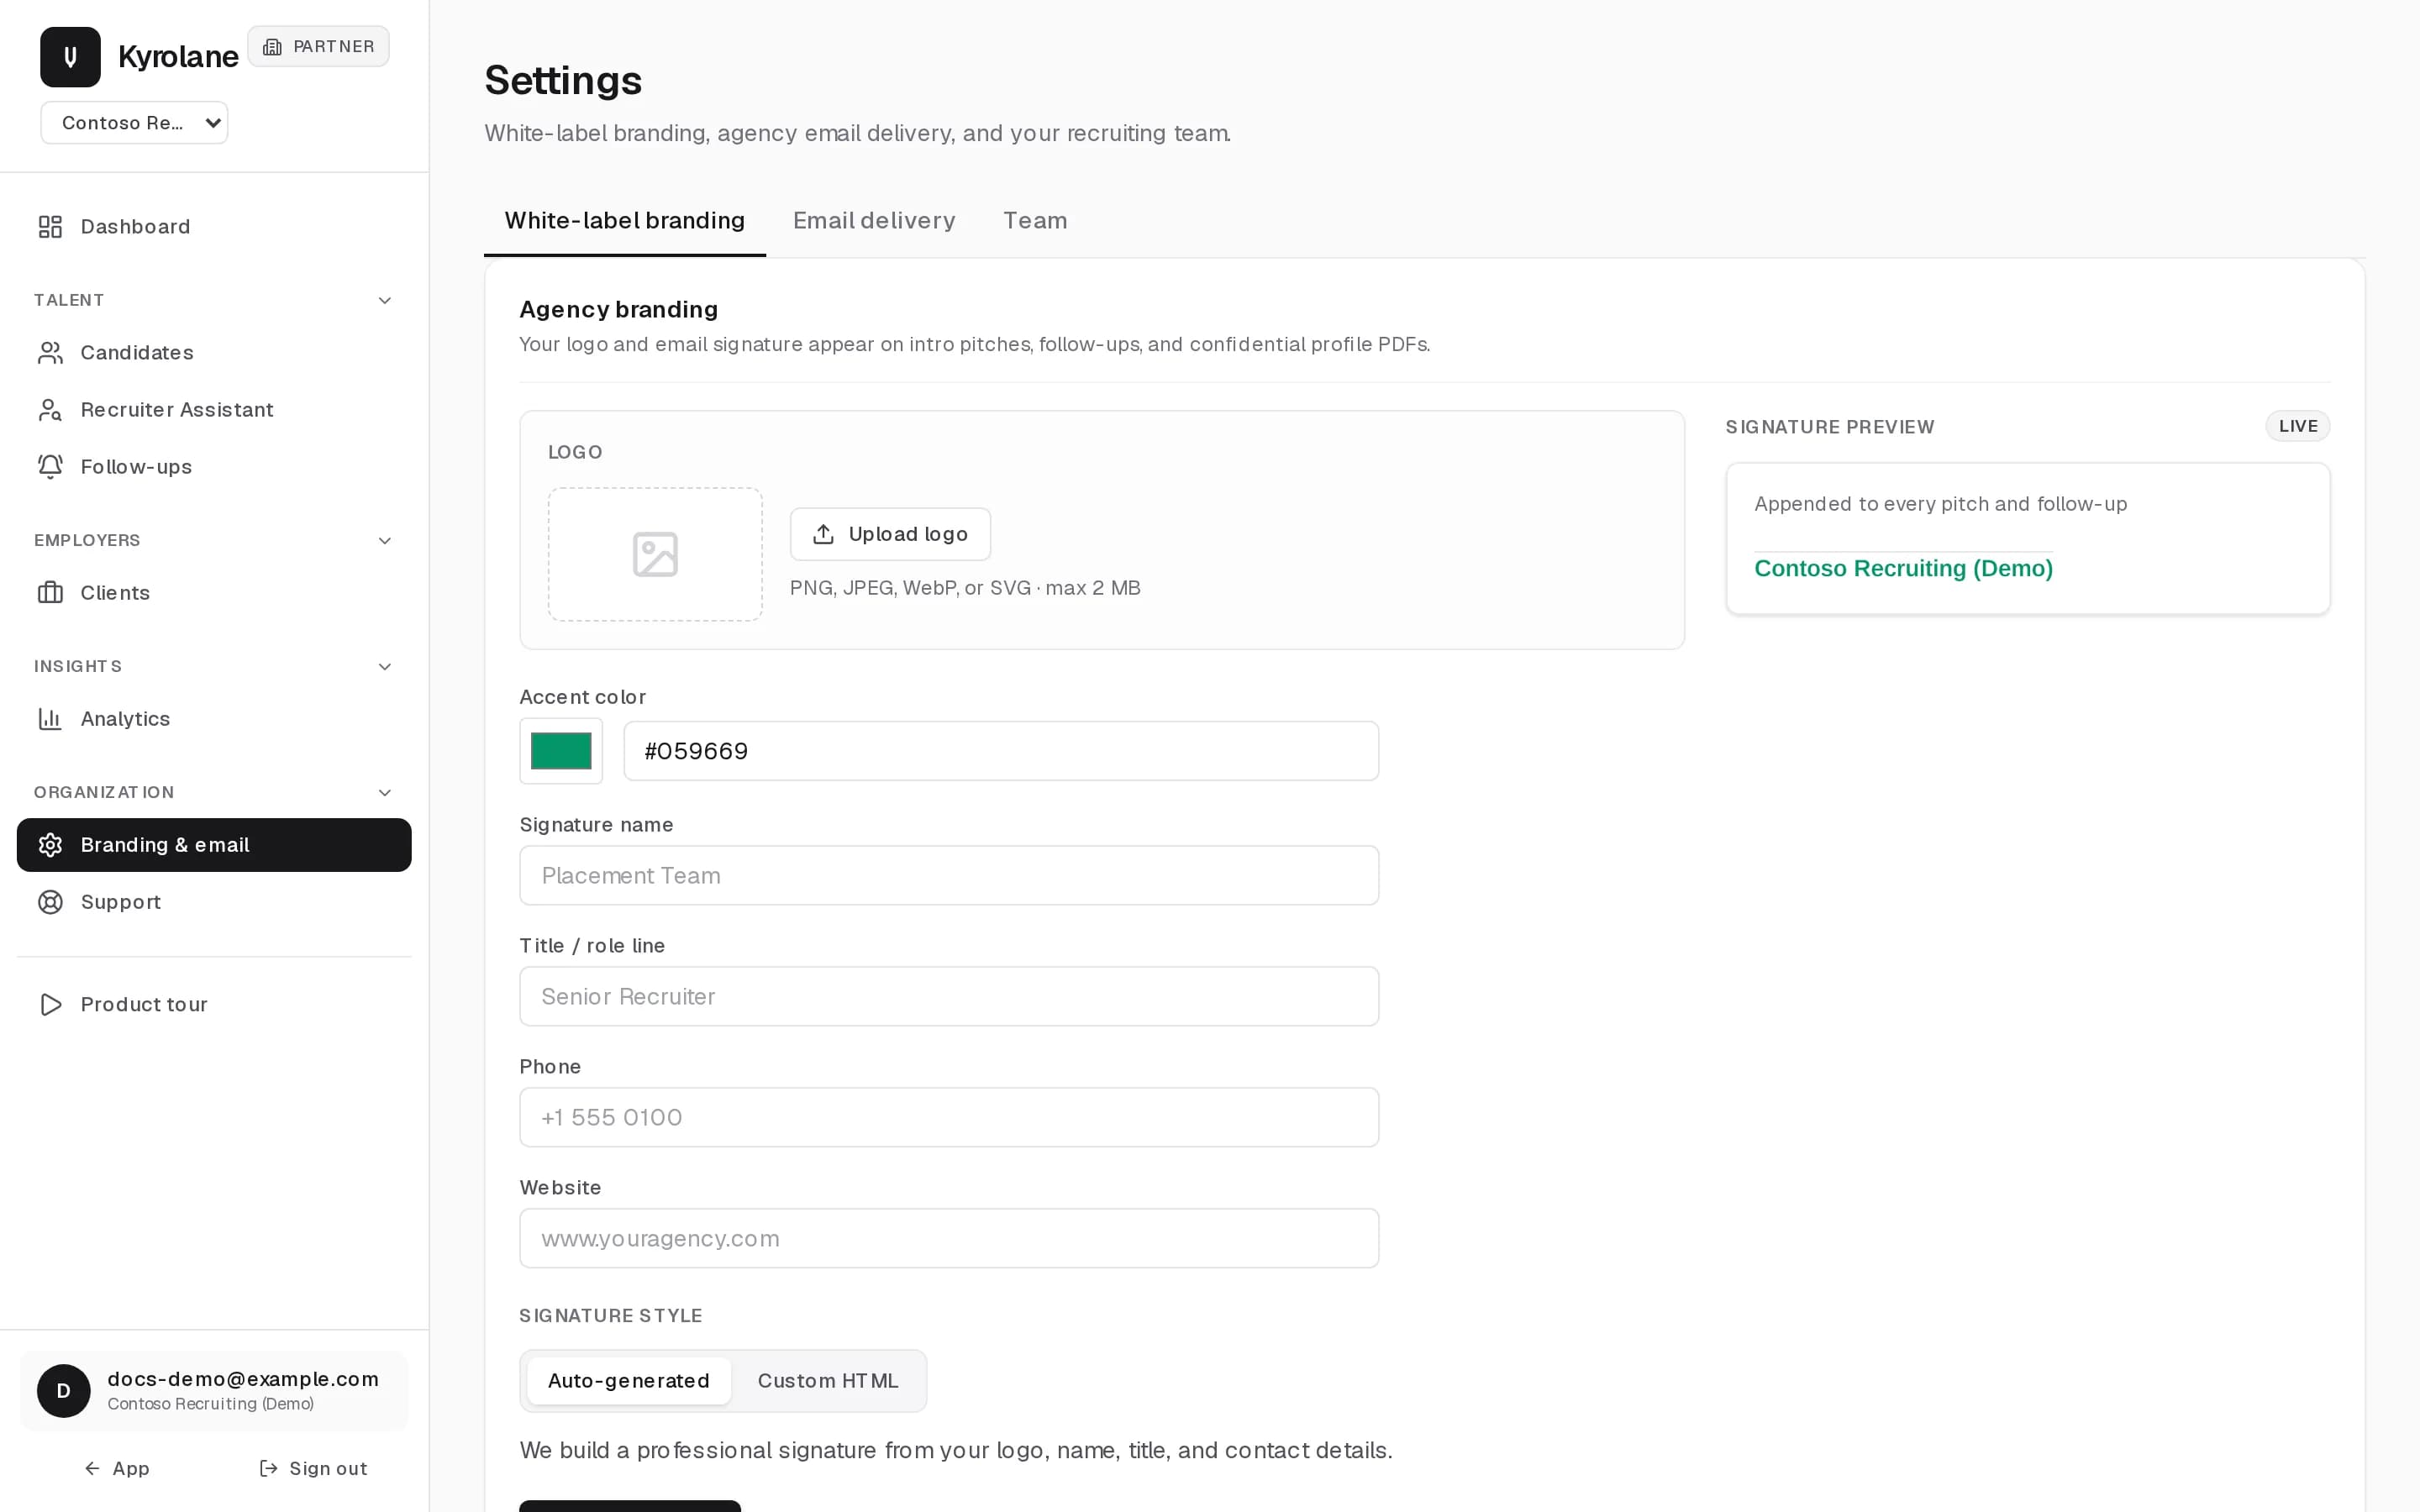Open the Contoso Re... organization dropdown
The height and width of the screenshot is (1512, 2420).
click(x=134, y=123)
